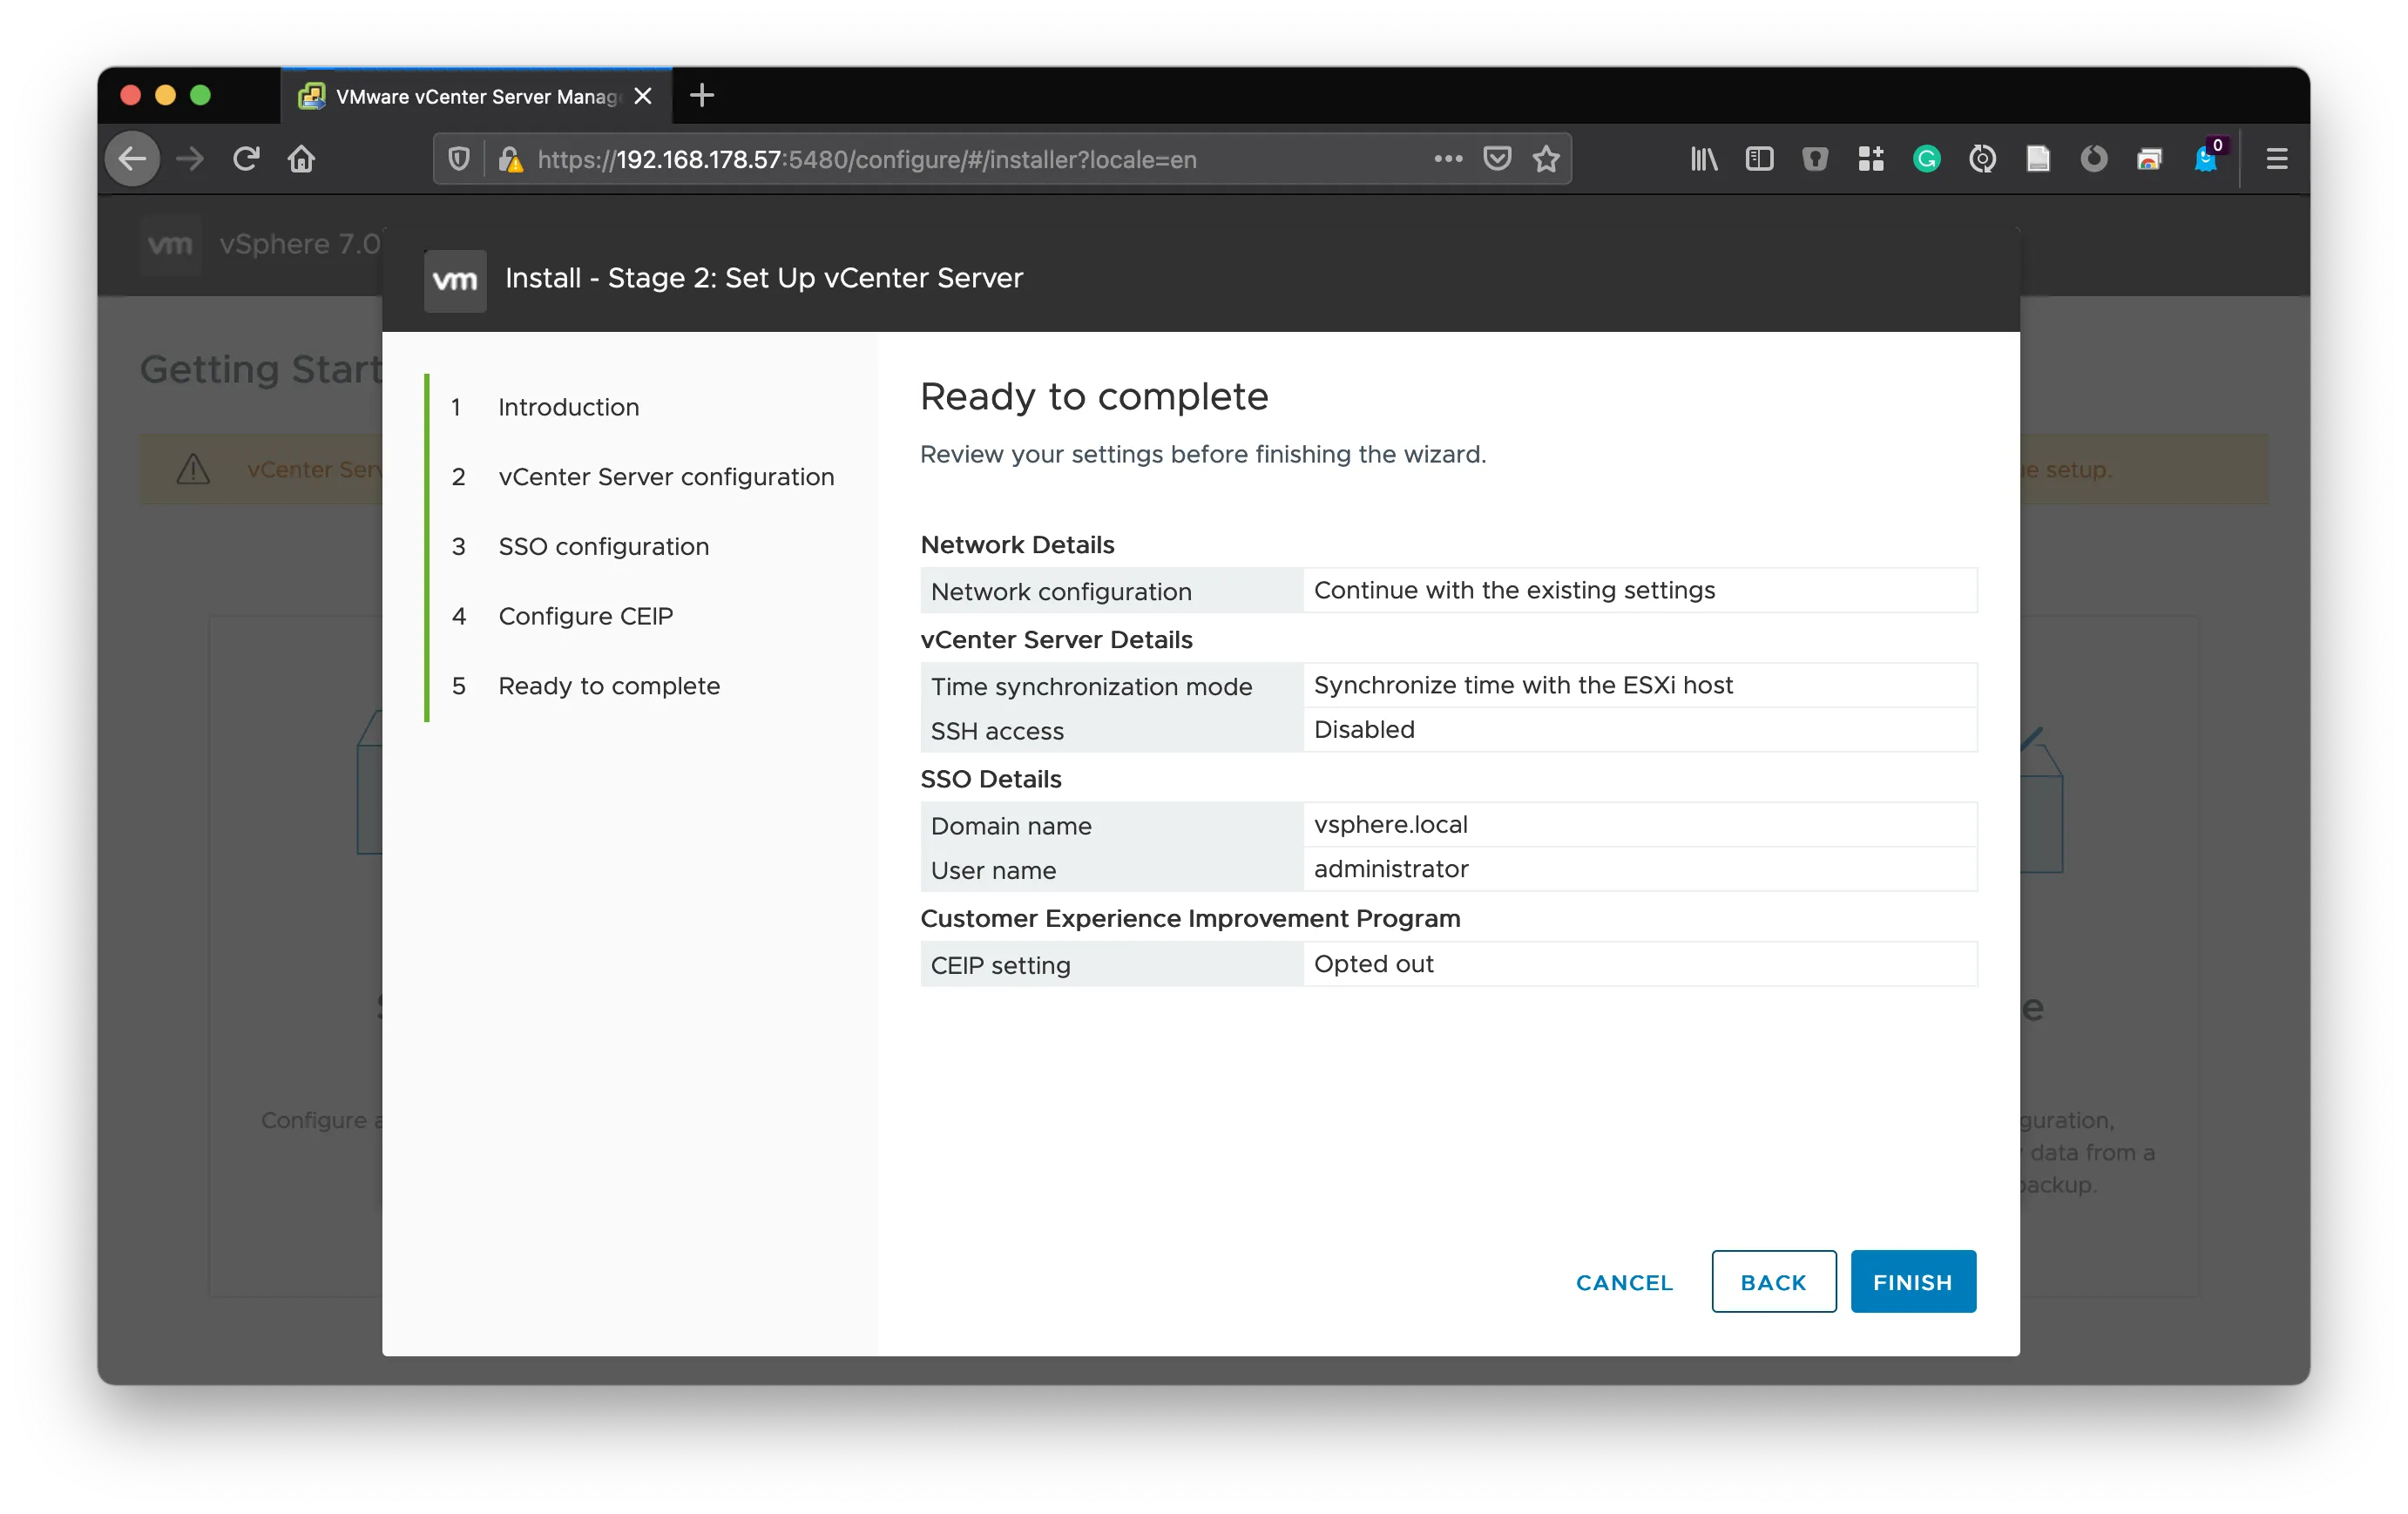Open the page actions three-dot menu

1447,159
